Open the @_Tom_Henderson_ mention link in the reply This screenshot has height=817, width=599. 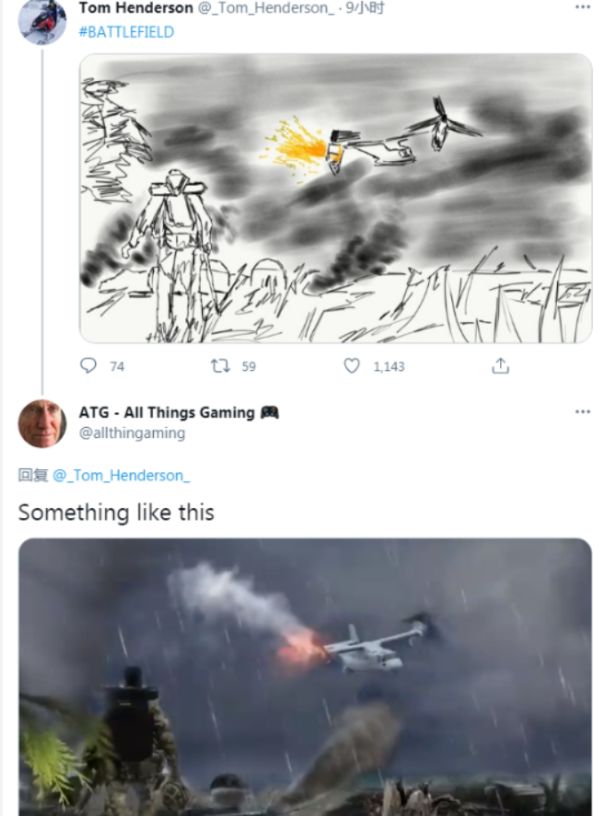tap(121, 475)
